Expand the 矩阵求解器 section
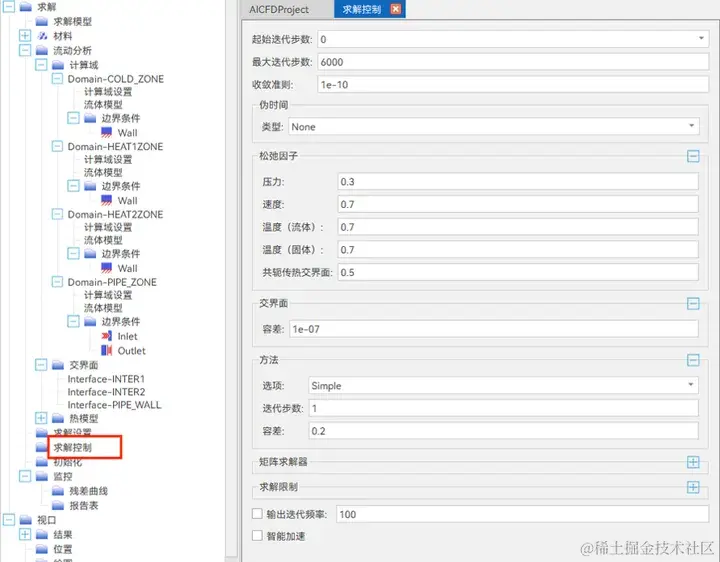 [693, 462]
